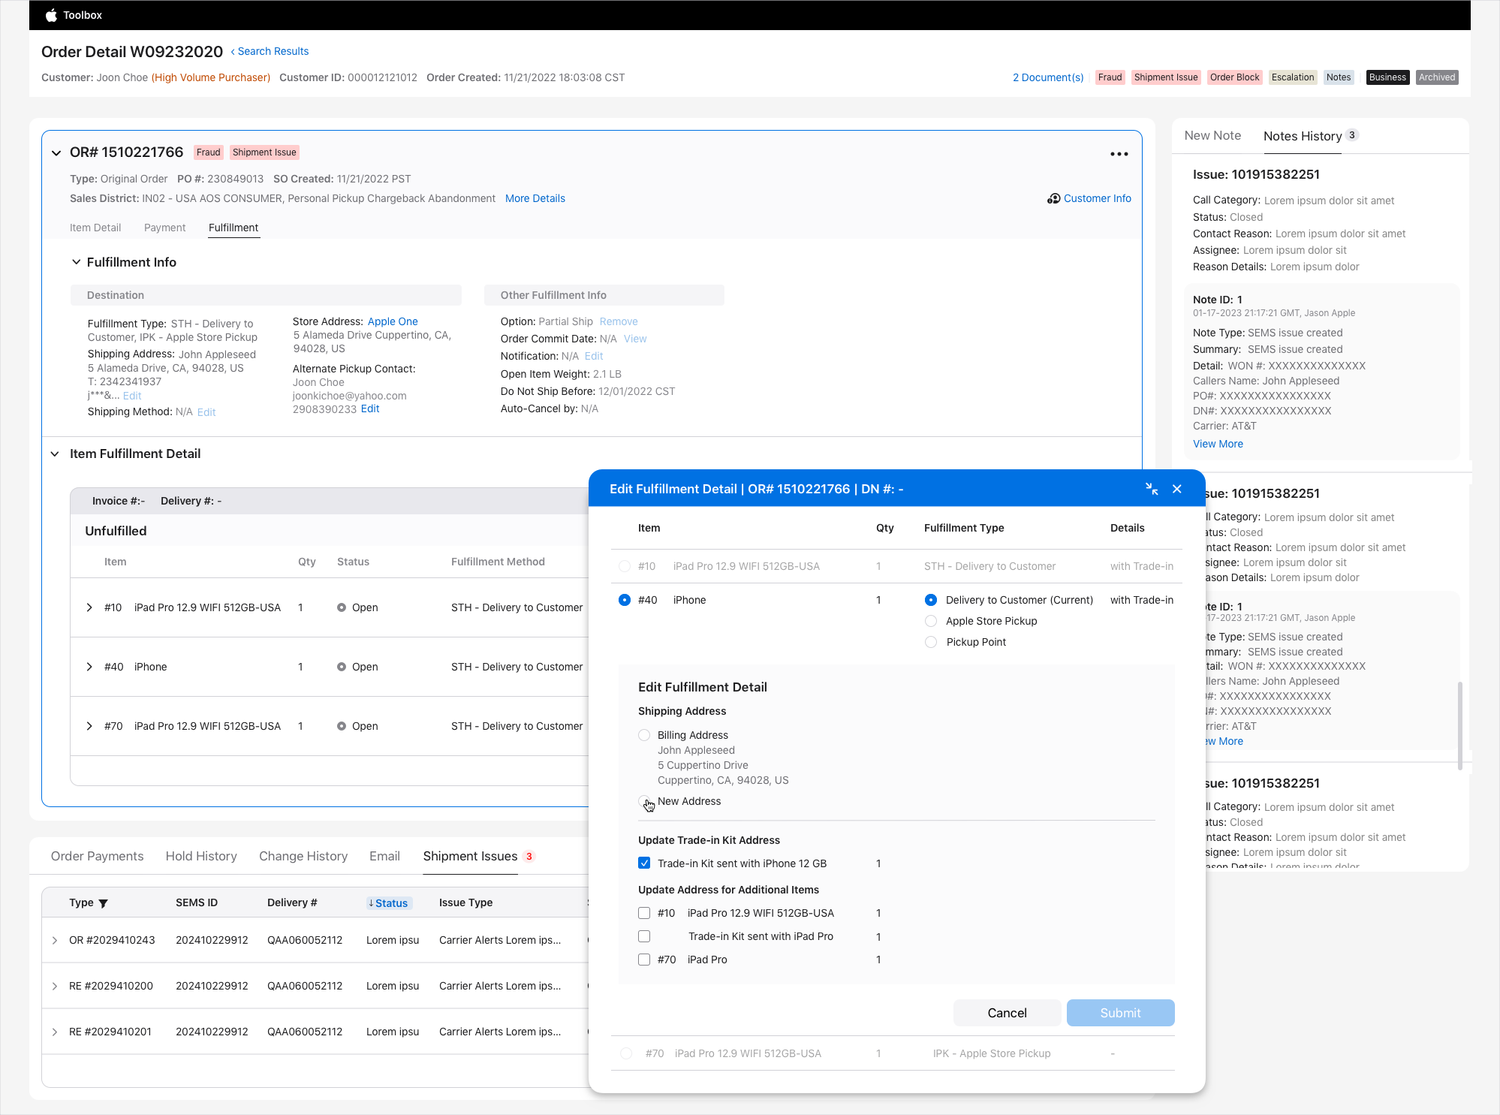Go back to Search Results
The image size is (1500, 1115).
[270, 51]
